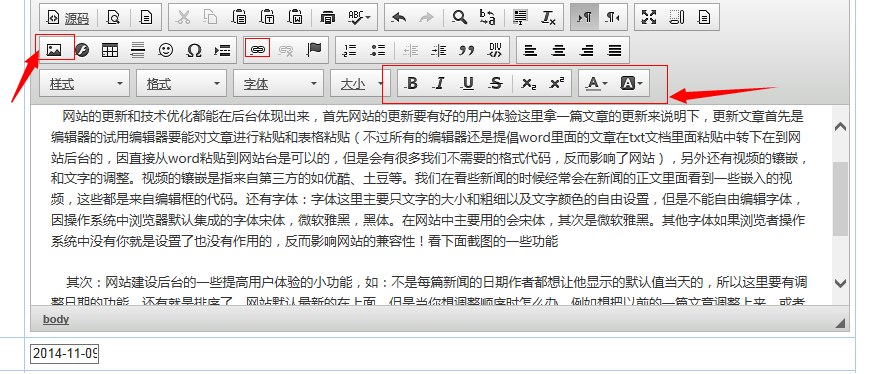Open the find magnifier tool
Image resolution: width=874 pixels, height=374 pixels.
[x=459, y=17]
